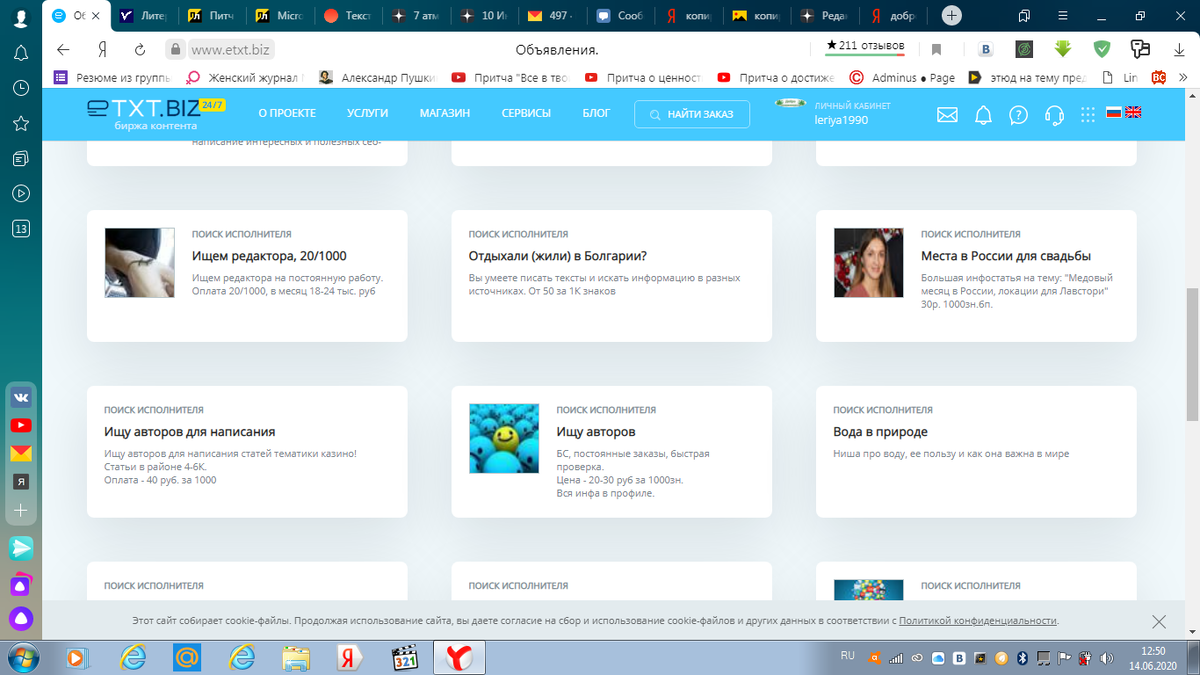Open ad 'Вода в природе'
This screenshot has width=1200, height=675.
881,432
